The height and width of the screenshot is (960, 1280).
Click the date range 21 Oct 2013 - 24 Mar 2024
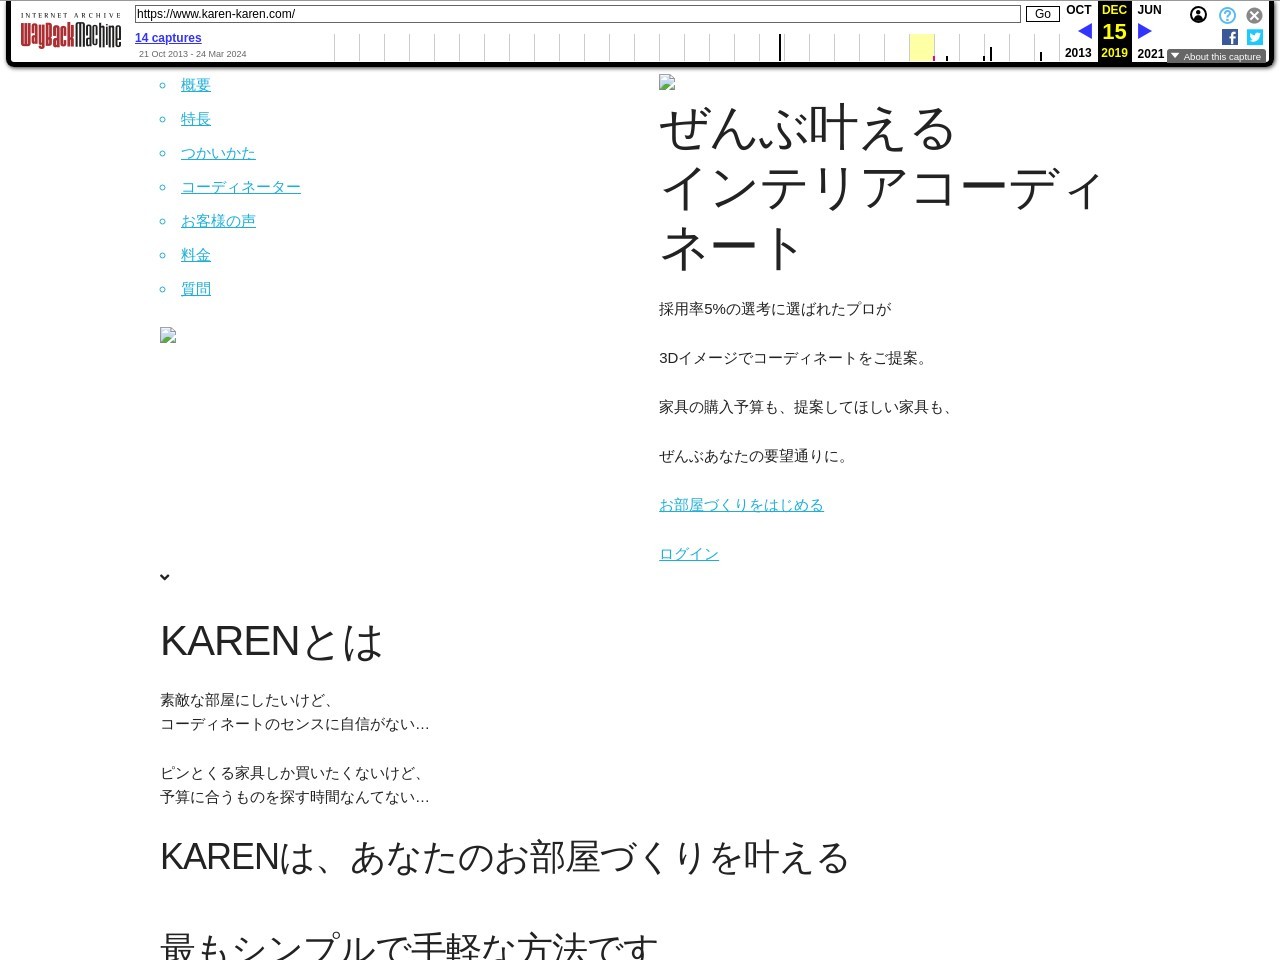(x=192, y=54)
